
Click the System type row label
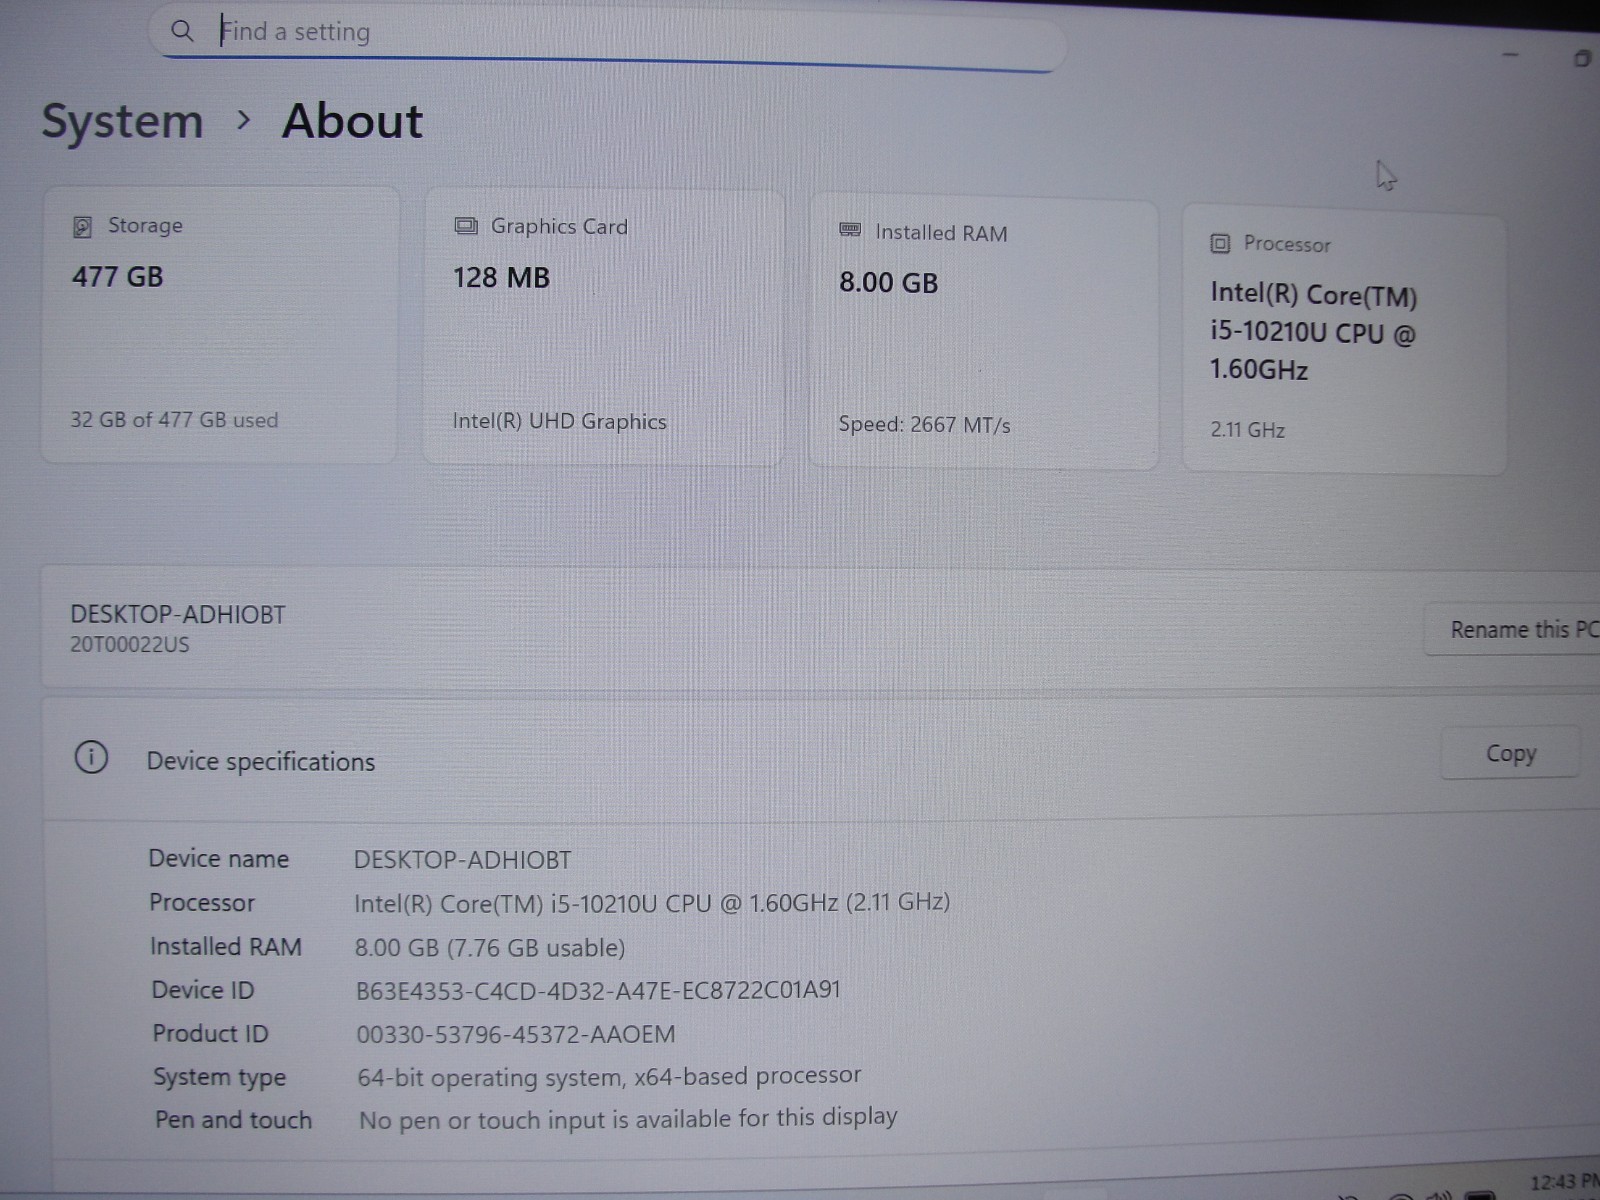pyautogui.click(x=219, y=1077)
